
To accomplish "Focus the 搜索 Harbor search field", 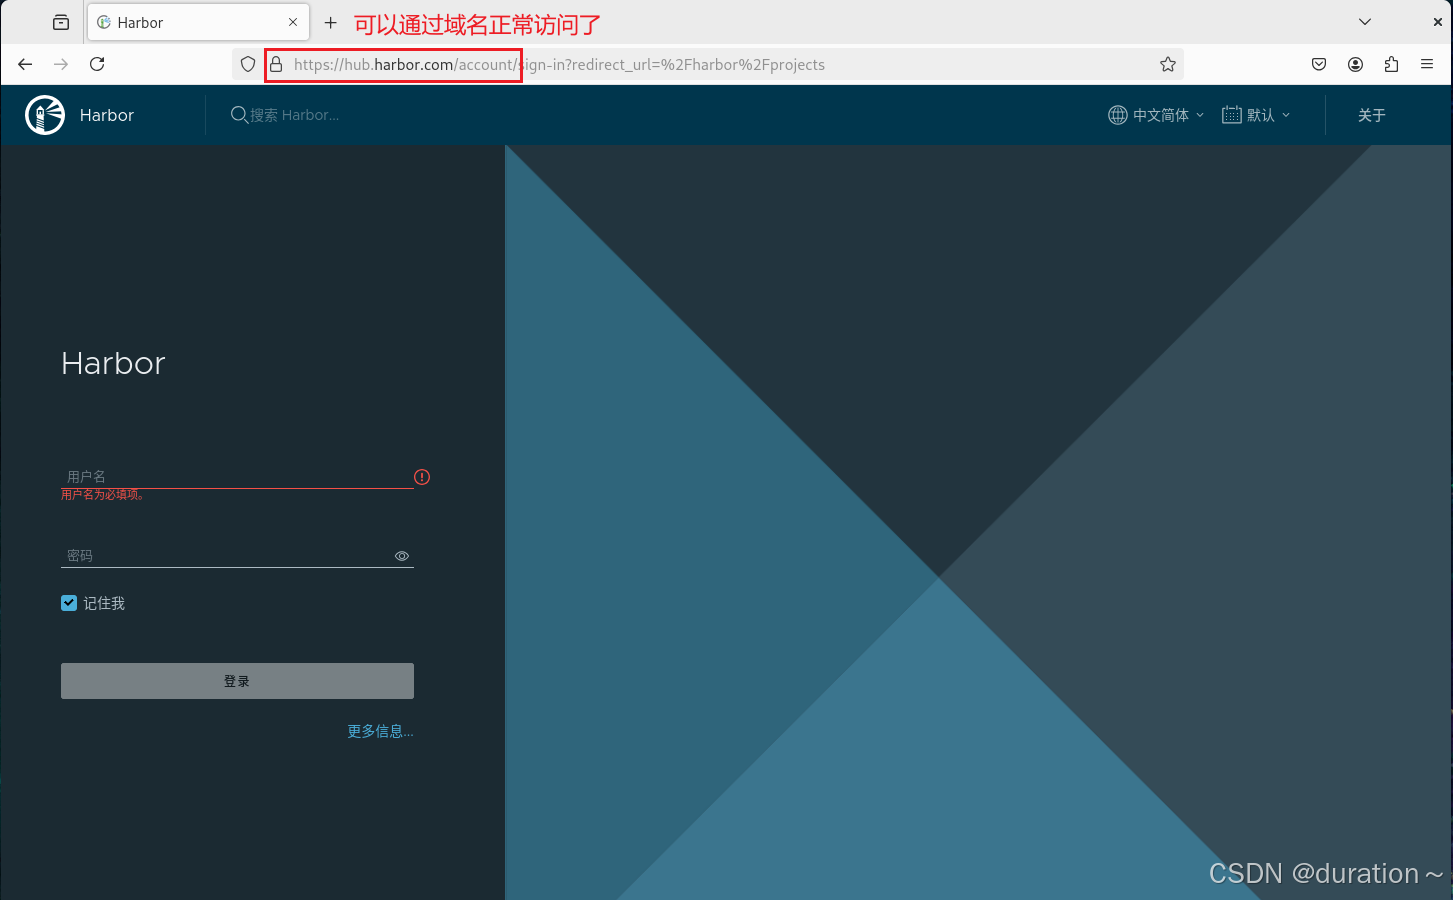I will click(x=295, y=115).
